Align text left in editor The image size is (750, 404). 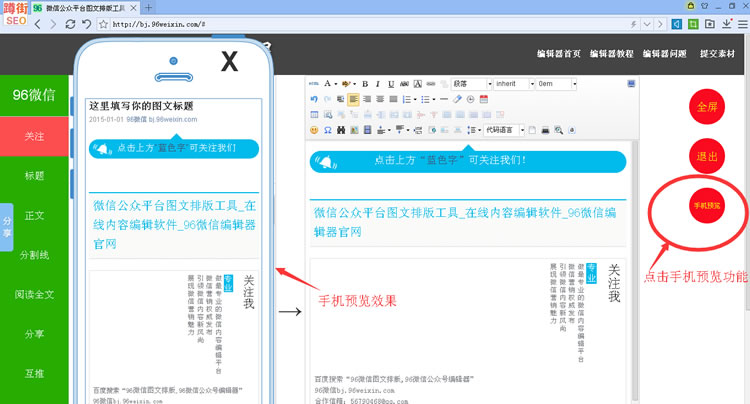click(x=354, y=99)
